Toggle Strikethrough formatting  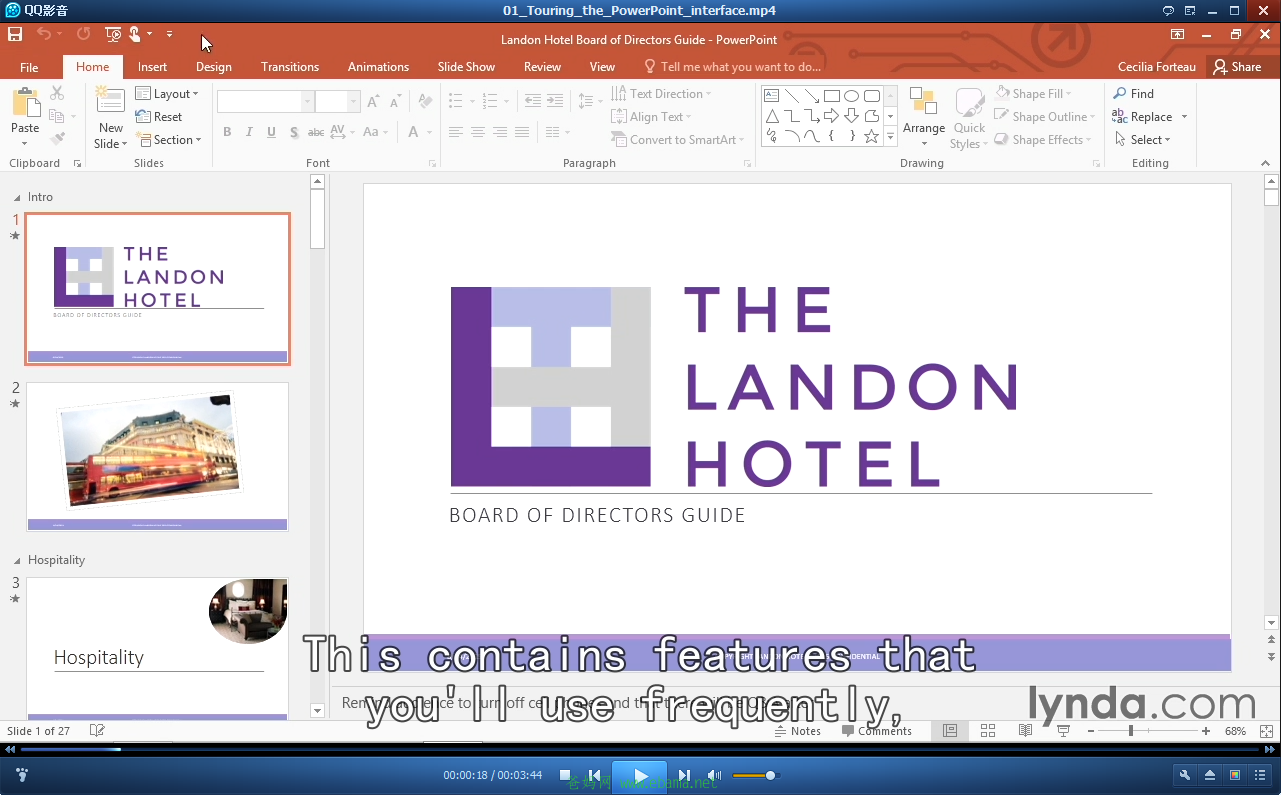tap(316, 132)
